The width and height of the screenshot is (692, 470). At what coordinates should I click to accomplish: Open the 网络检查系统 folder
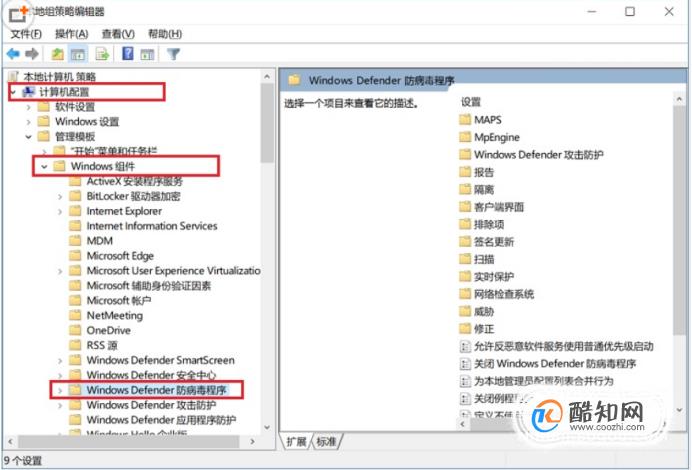coord(504,294)
